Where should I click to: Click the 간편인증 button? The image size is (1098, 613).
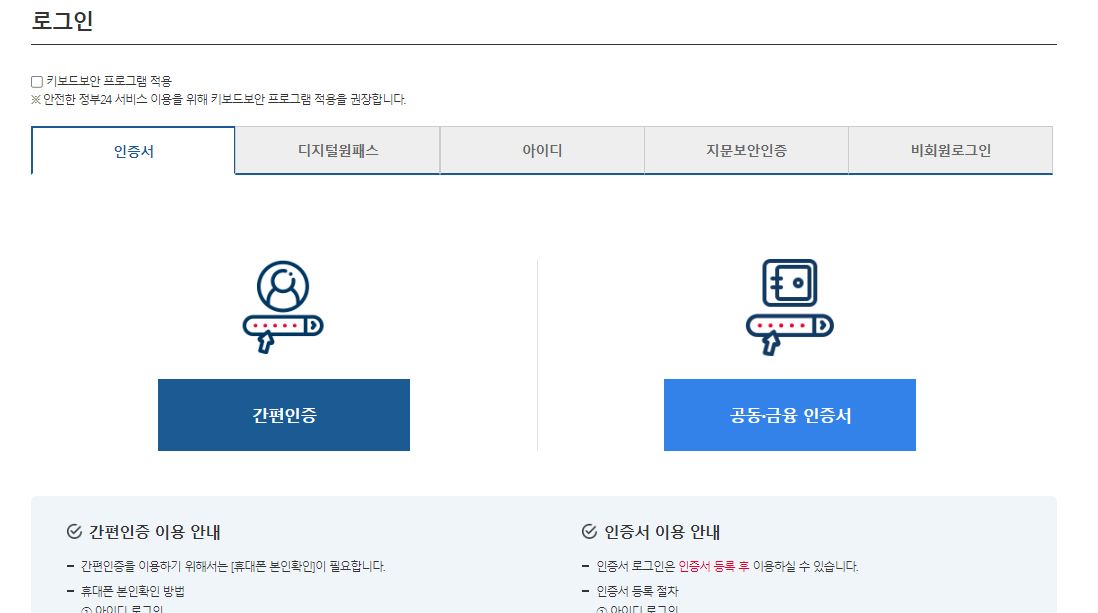(283, 415)
